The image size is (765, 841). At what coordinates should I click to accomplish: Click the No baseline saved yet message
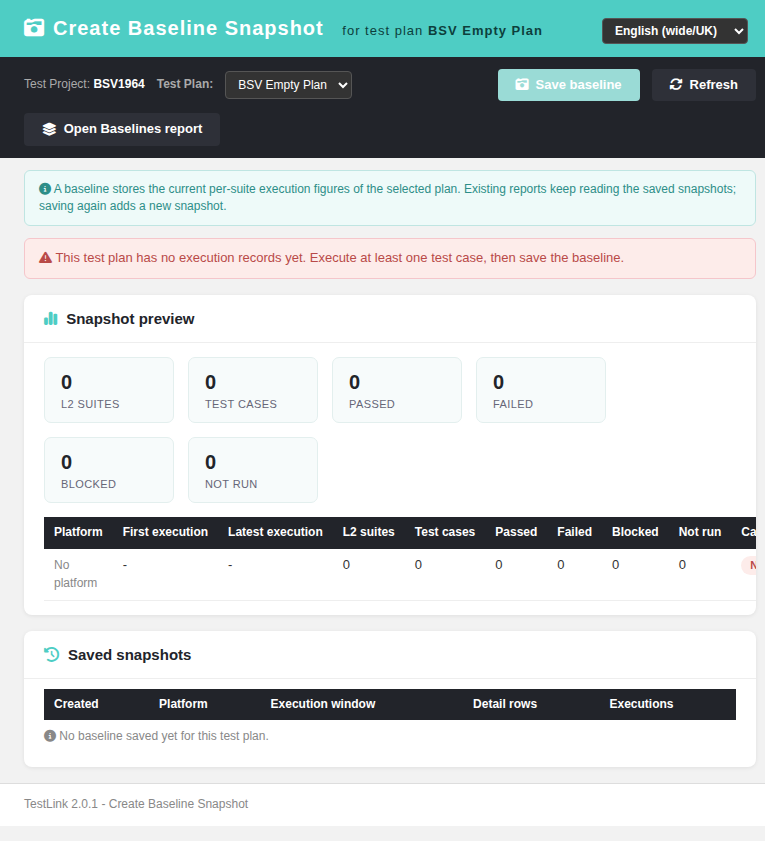point(164,736)
